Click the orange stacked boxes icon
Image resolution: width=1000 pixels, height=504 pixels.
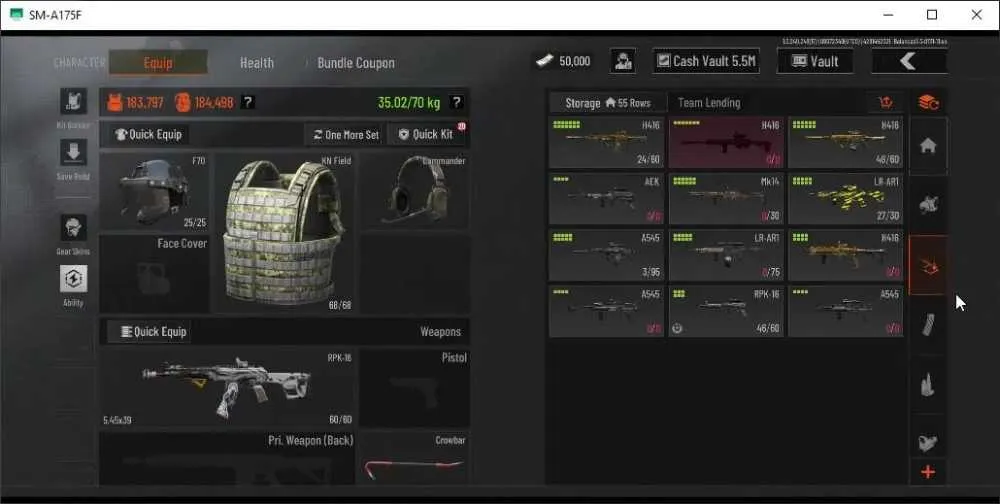[x=928, y=102]
